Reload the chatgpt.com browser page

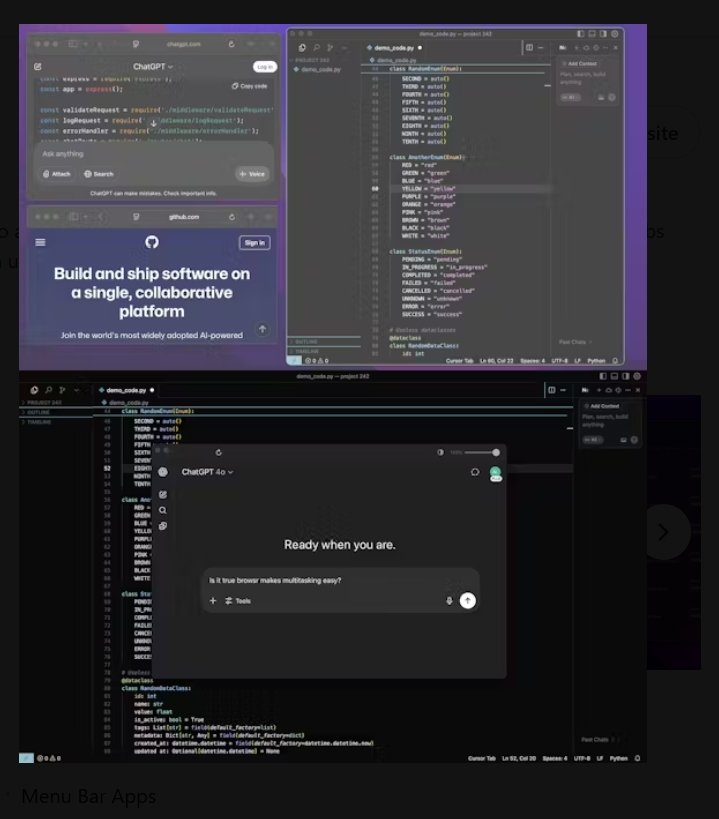click(231, 44)
